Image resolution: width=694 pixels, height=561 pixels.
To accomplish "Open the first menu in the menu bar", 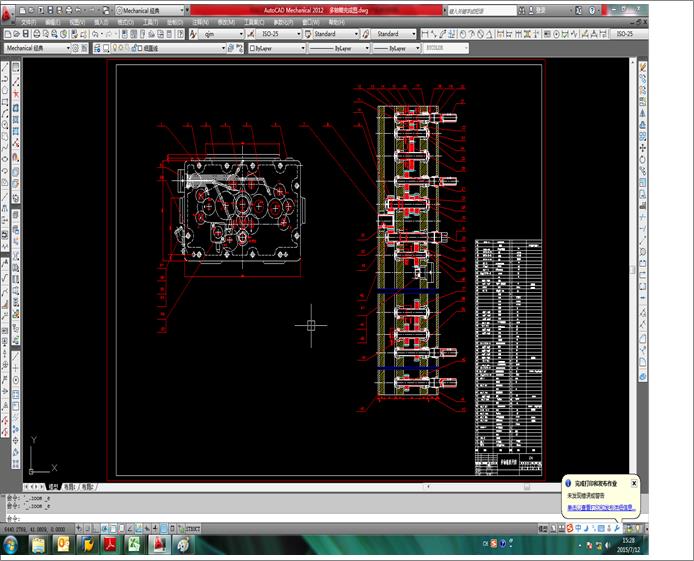I will [29, 21].
